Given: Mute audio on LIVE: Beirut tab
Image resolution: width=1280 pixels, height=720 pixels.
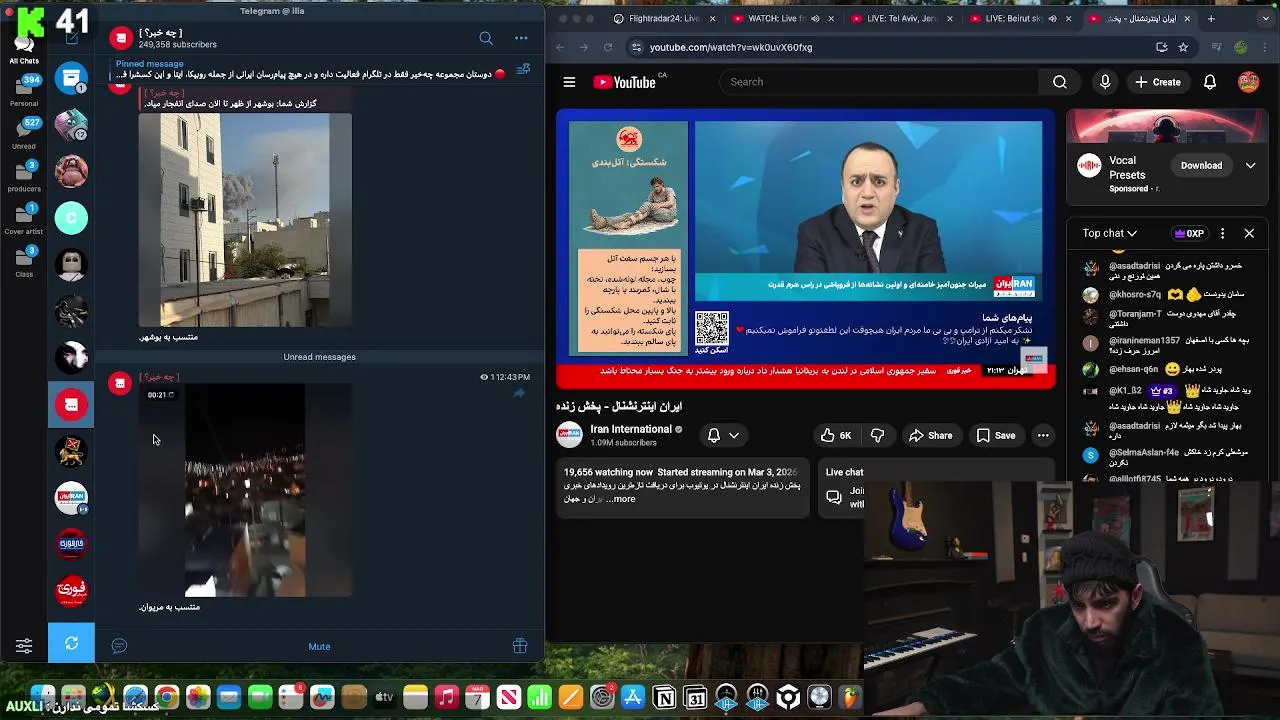Looking at the screenshot, I should [1054, 19].
